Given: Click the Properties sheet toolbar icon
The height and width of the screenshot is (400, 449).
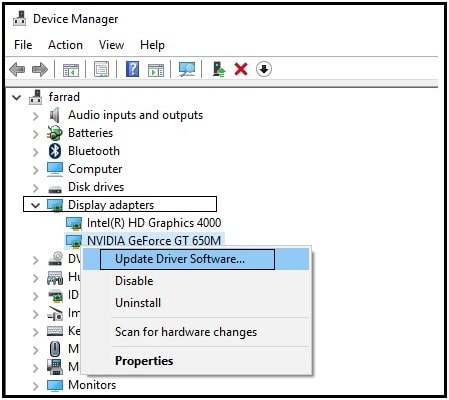Looking at the screenshot, I should point(101,69).
